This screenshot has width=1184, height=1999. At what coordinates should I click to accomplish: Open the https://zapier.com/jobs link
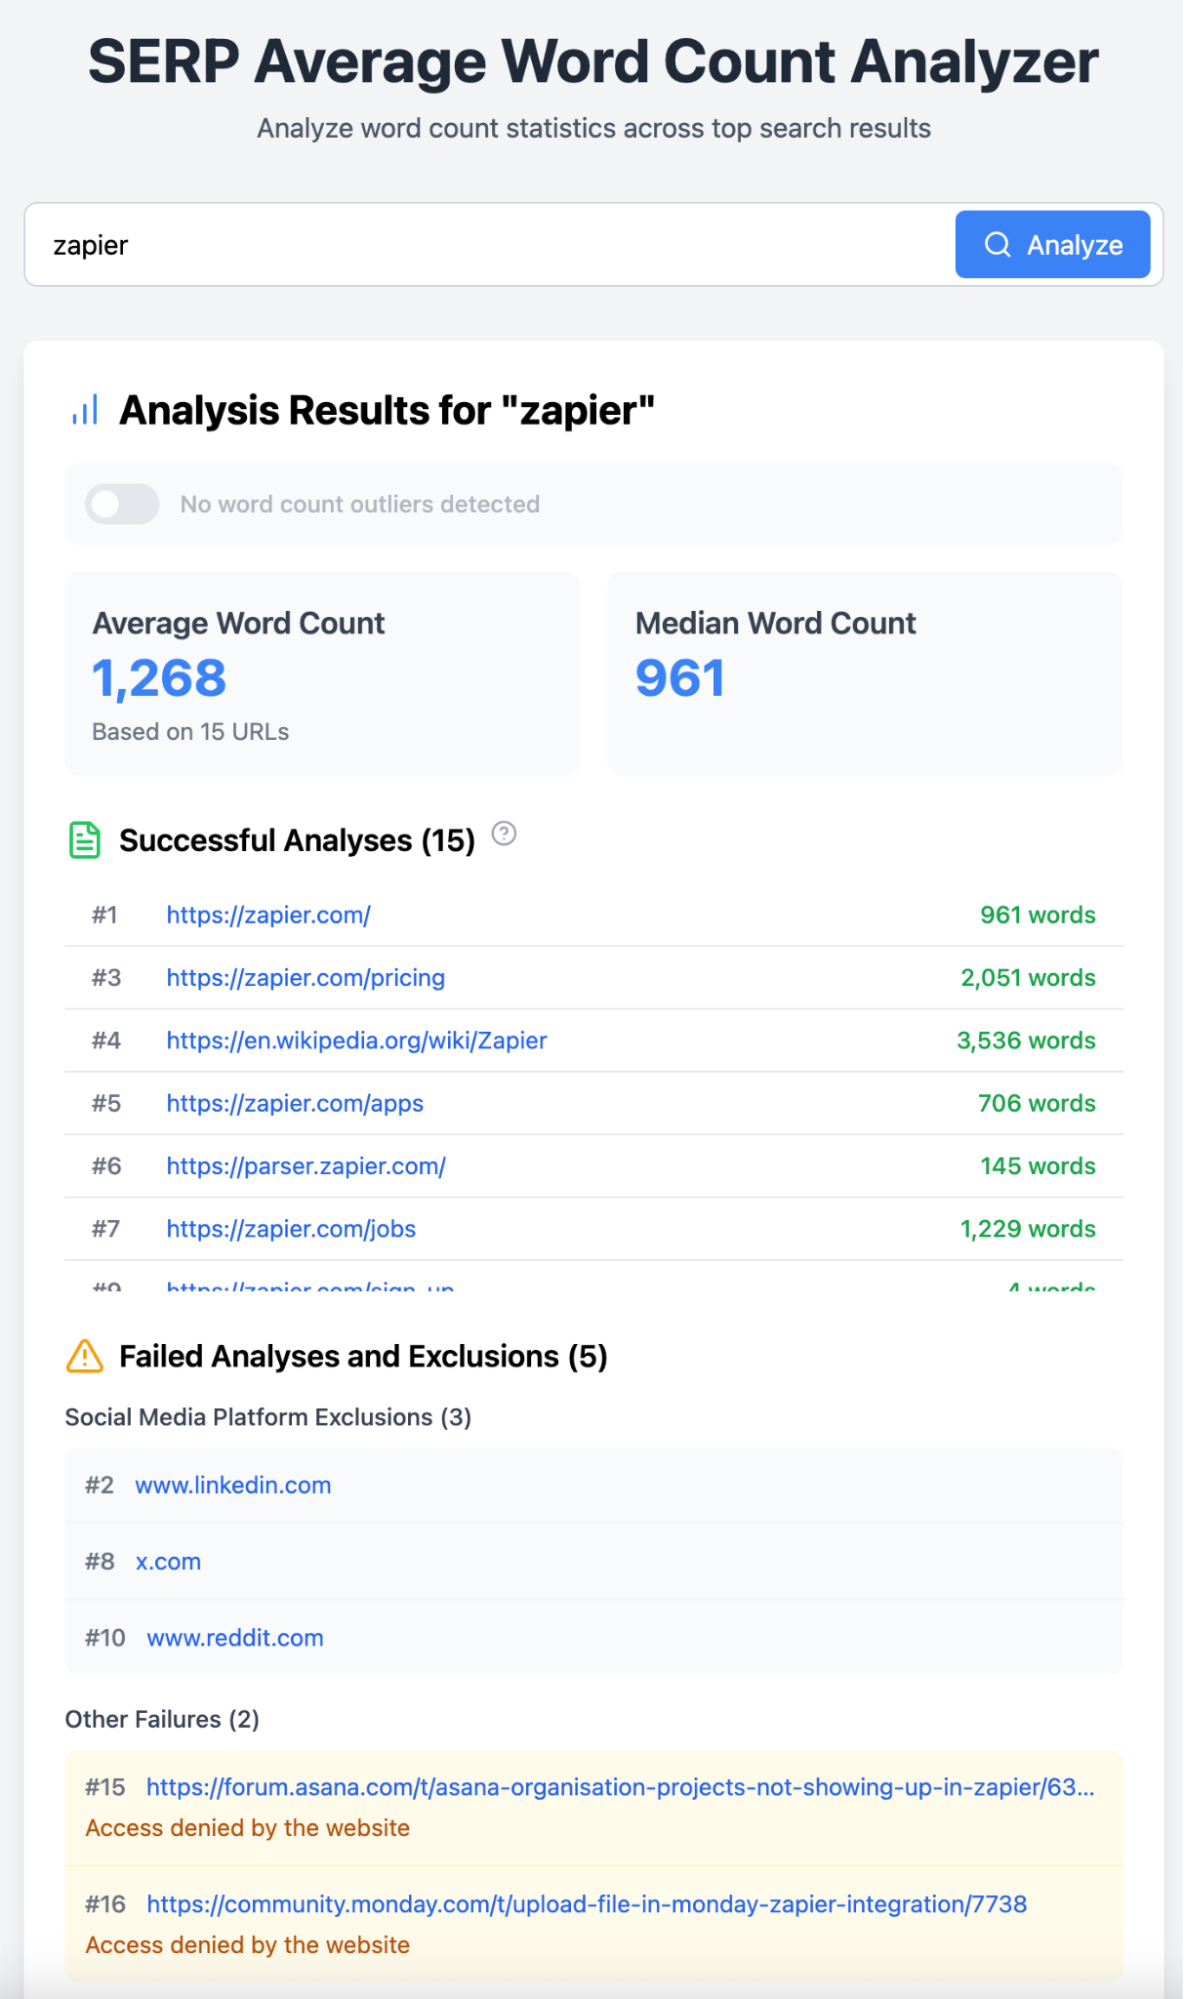(x=291, y=1229)
